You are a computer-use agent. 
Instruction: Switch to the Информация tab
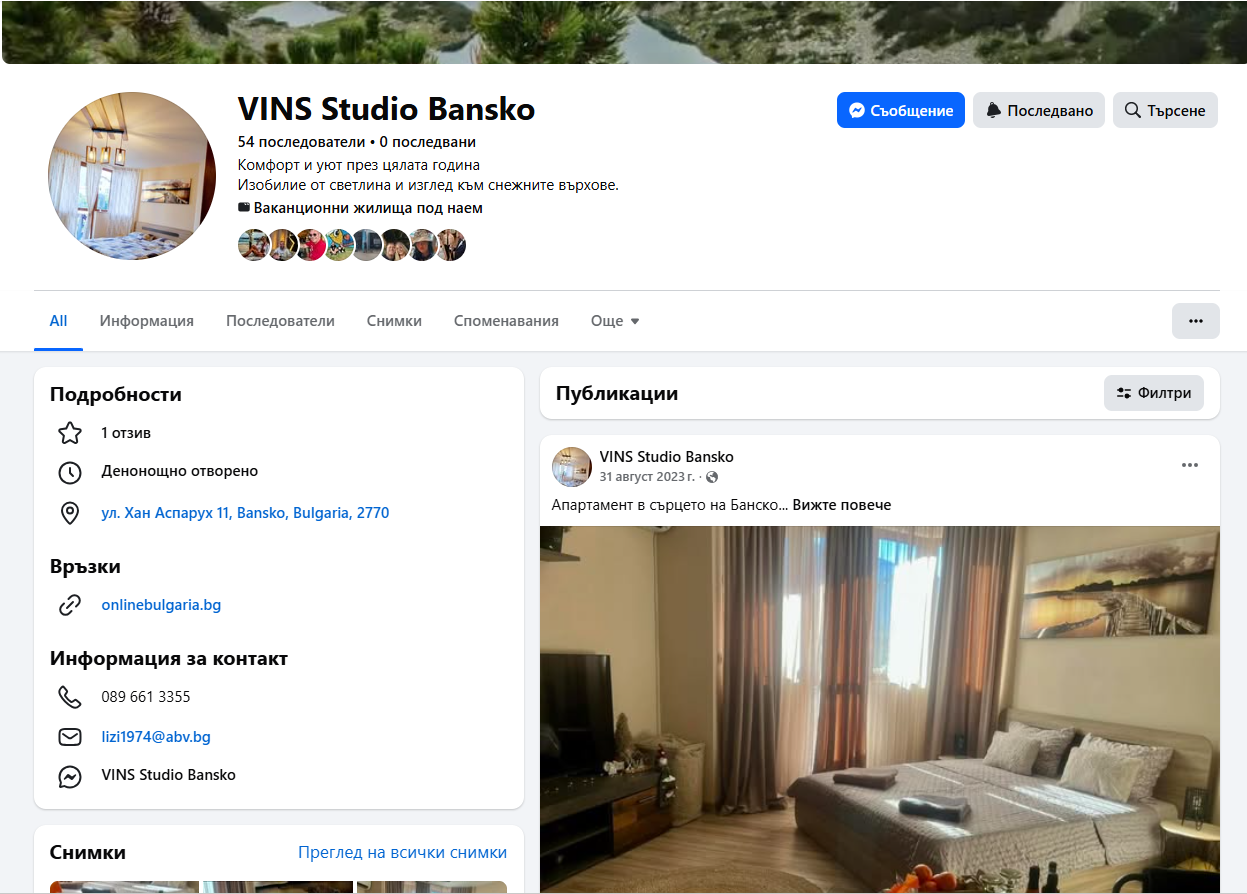147,321
